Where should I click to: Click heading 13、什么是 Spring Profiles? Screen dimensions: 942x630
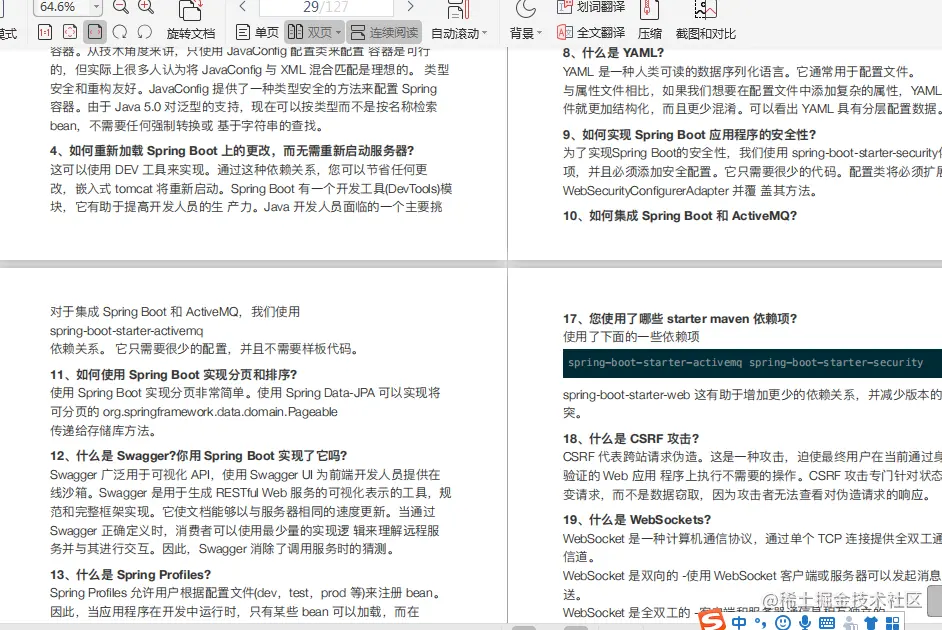[x=130, y=575]
